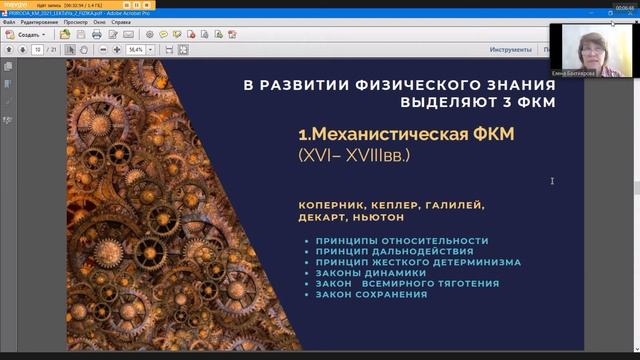This screenshot has width=640, height=360.
Task: Click the text ЗАКОН ВСЕМИРНОГО ТЯГОТЕНИЯ
Action: tap(407, 283)
